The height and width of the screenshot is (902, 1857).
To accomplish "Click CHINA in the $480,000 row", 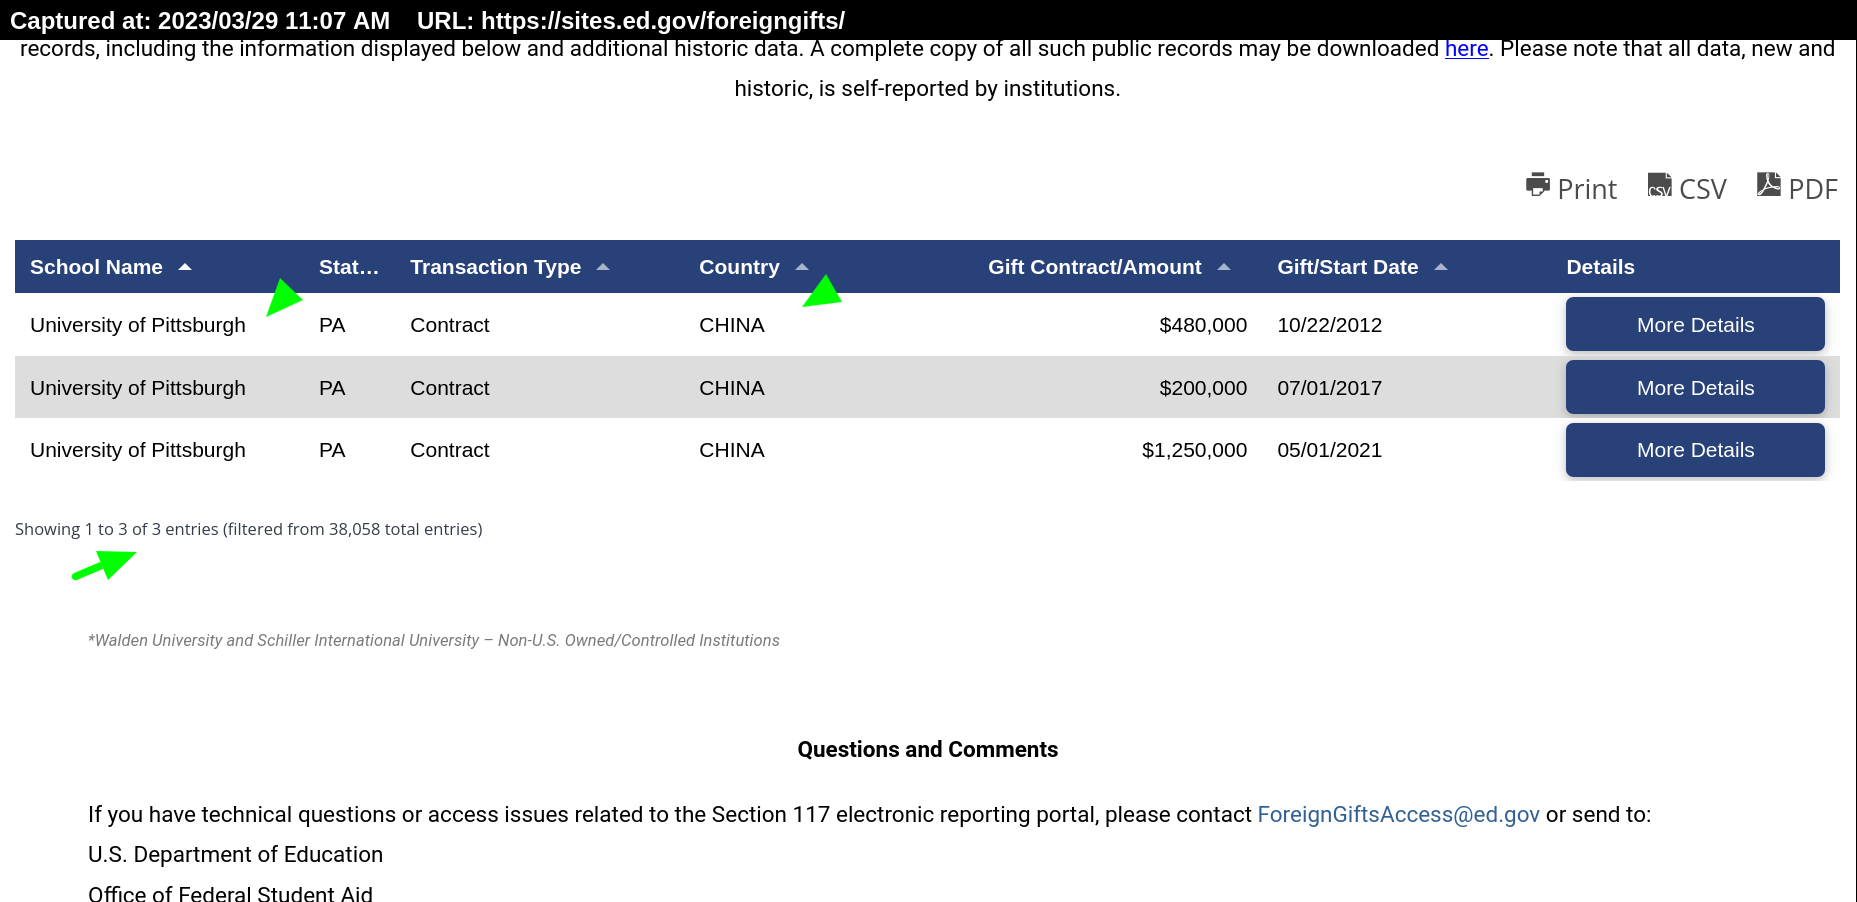I will (x=732, y=325).
